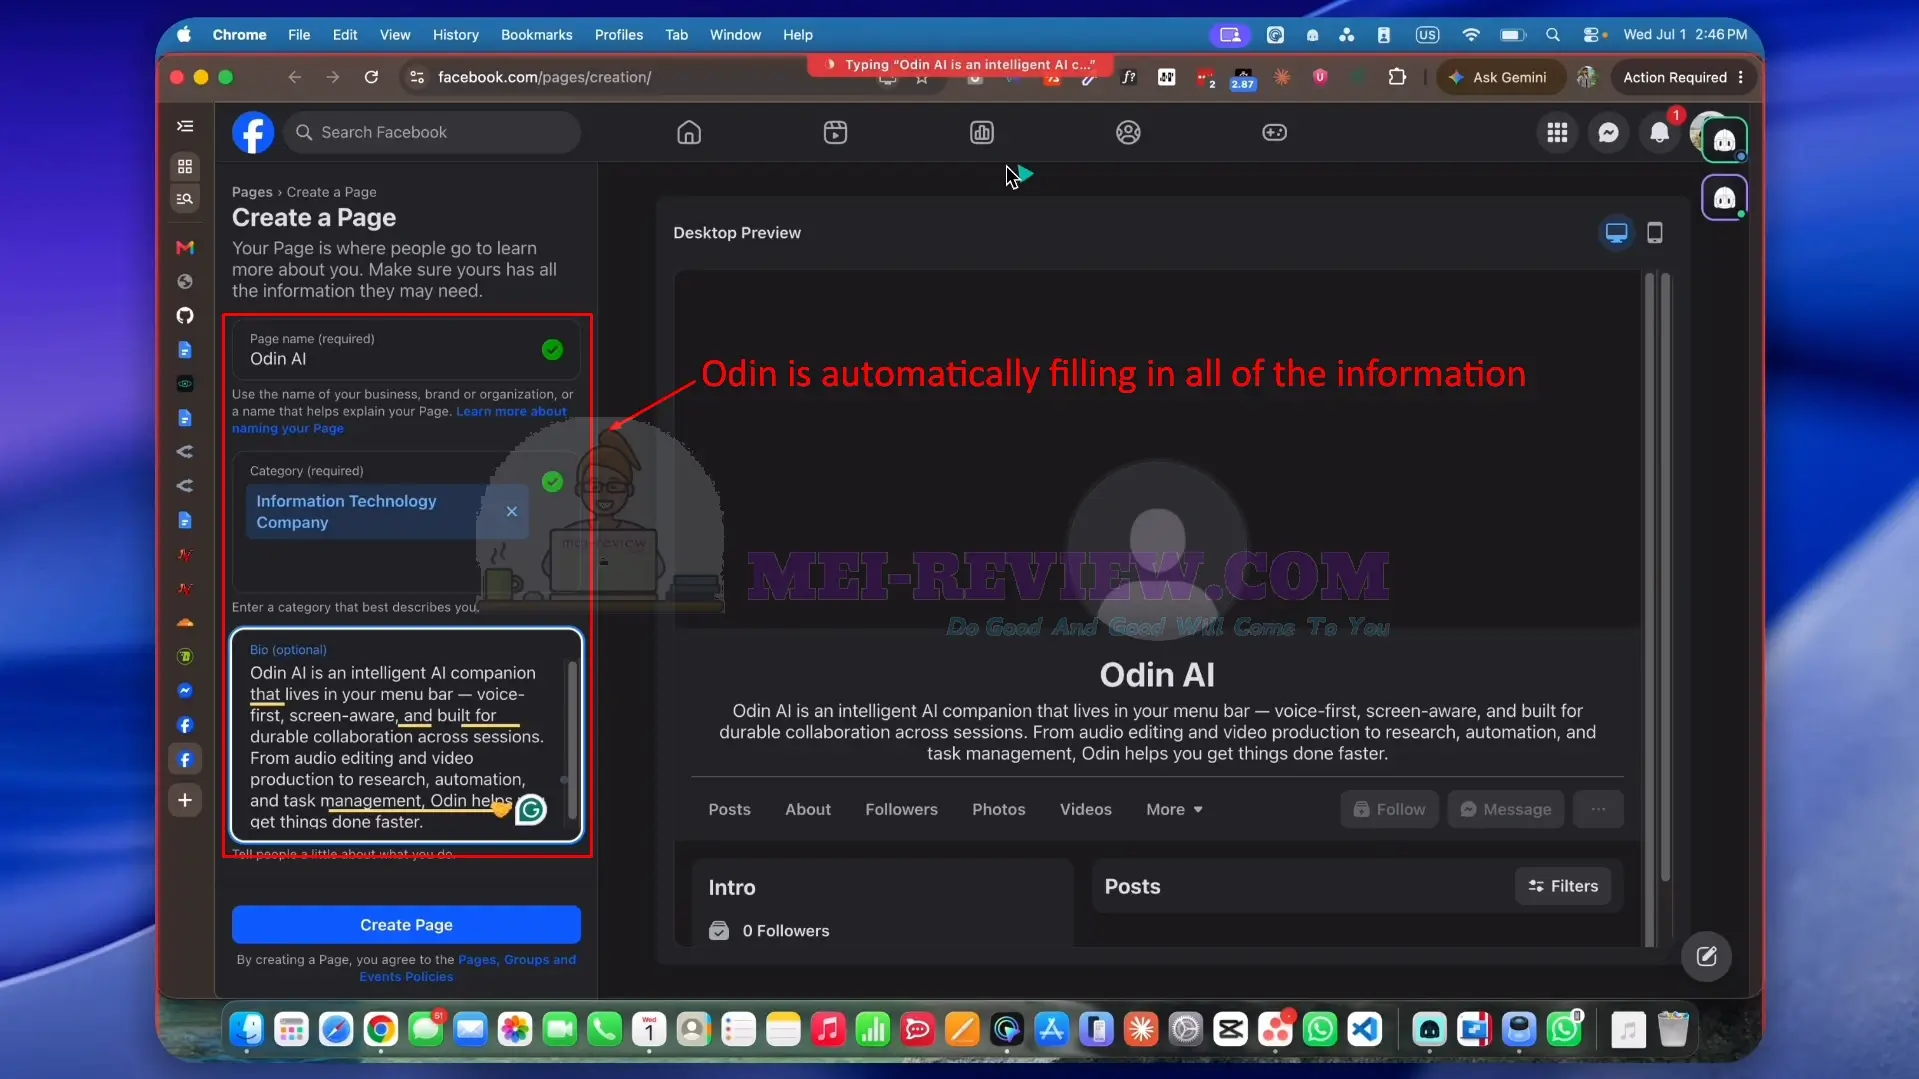Open the notifications bell
This screenshot has height=1079, width=1919.
(x=1659, y=132)
